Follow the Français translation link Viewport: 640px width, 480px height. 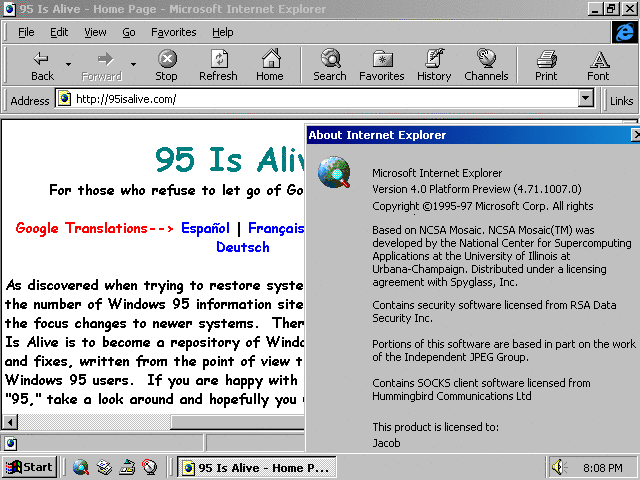tap(276, 228)
